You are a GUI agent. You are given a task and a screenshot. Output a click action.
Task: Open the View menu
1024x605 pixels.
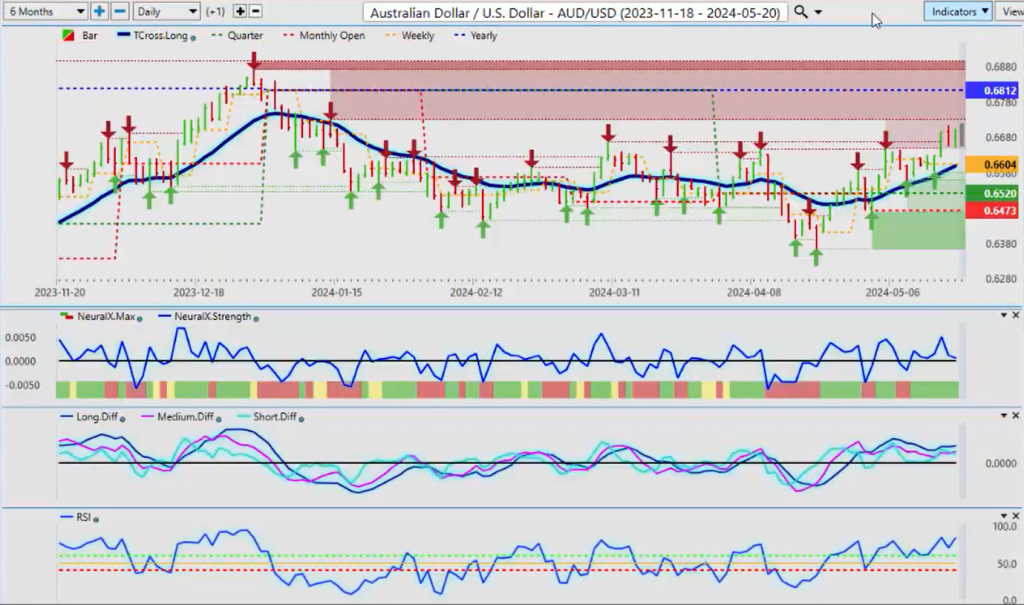1010,11
